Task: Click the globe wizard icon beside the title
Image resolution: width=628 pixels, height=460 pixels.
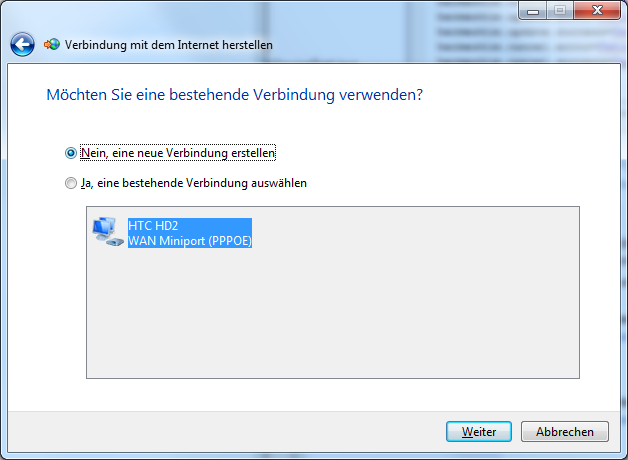Action: 52,44
